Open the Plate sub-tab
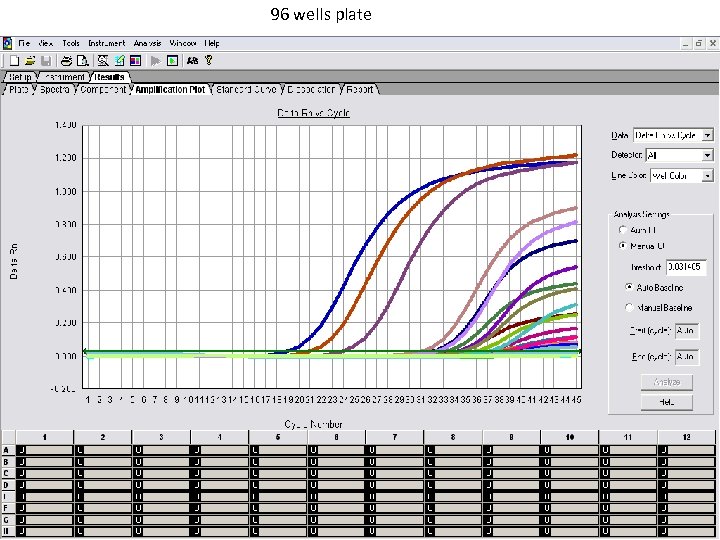The height and width of the screenshot is (540, 720). click(19, 90)
